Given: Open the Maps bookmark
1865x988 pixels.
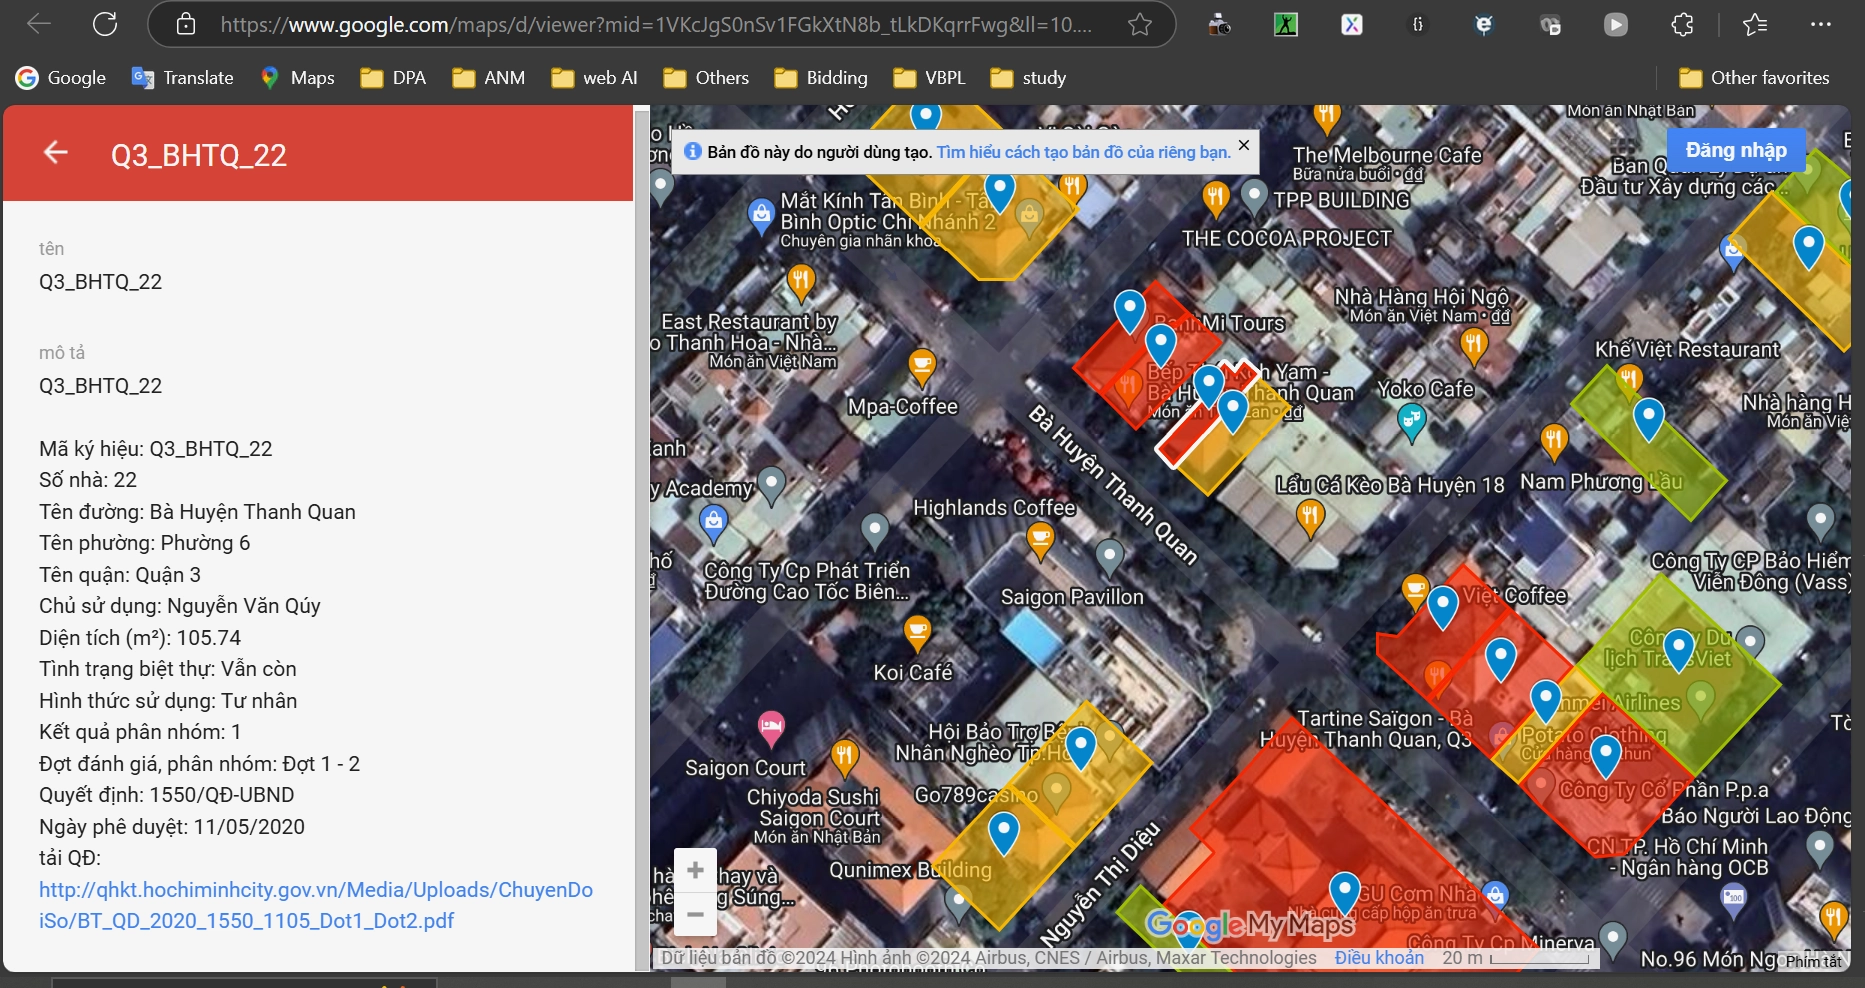Looking at the screenshot, I should (298, 78).
